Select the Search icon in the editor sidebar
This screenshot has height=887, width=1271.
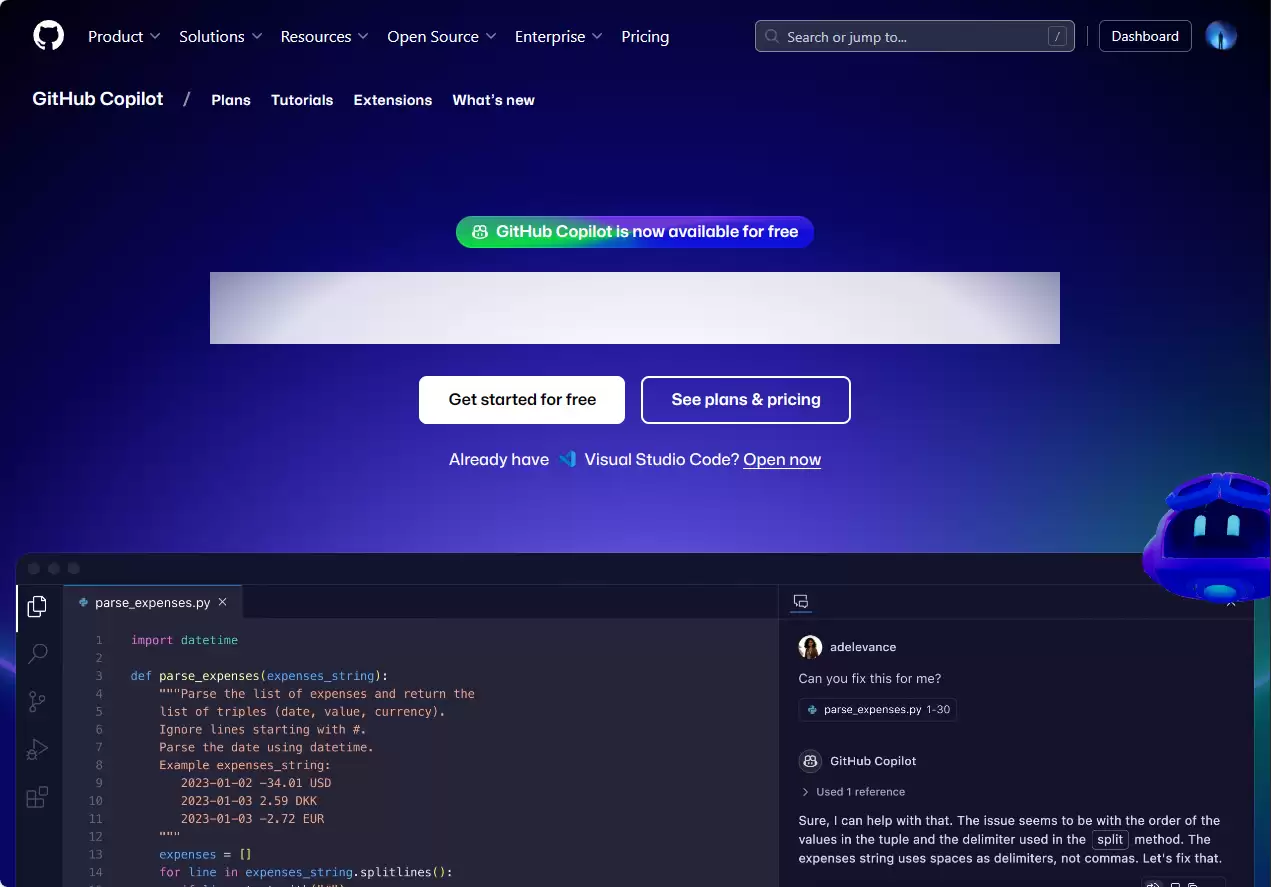click(37, 653)
